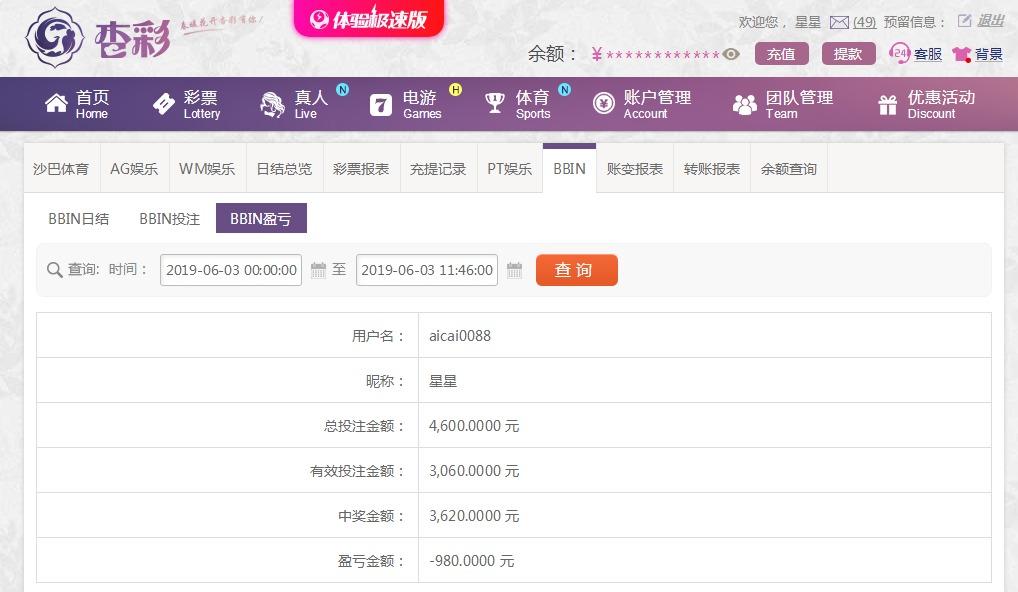Click username value aicai0088
Screen dimensions: 1018x592
[x=460, y=336]
